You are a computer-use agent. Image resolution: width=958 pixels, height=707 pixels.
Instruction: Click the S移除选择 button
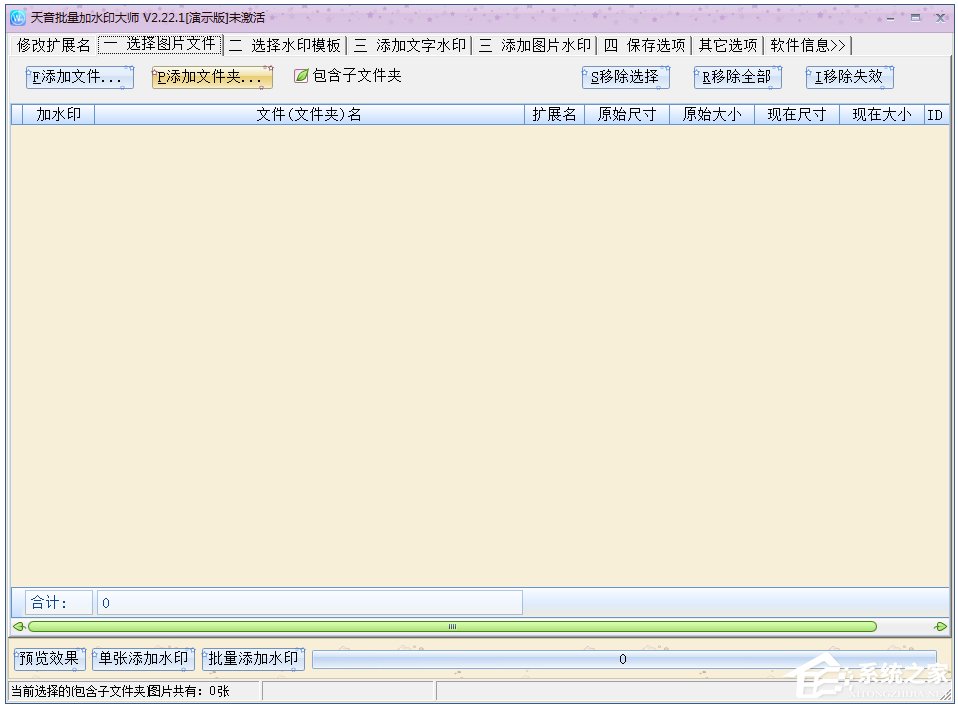point(626,78)
